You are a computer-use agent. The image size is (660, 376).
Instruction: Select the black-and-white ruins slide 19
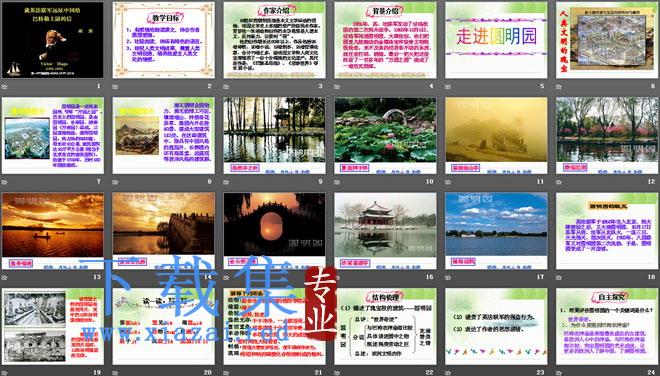[53, 326]
